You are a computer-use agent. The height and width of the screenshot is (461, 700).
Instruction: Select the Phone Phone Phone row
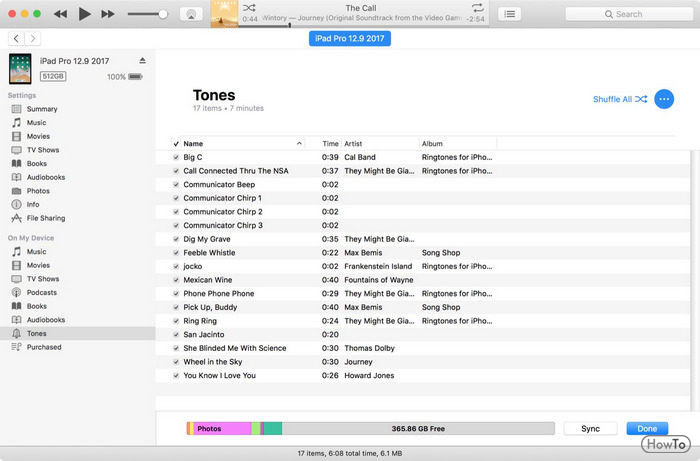423,294
